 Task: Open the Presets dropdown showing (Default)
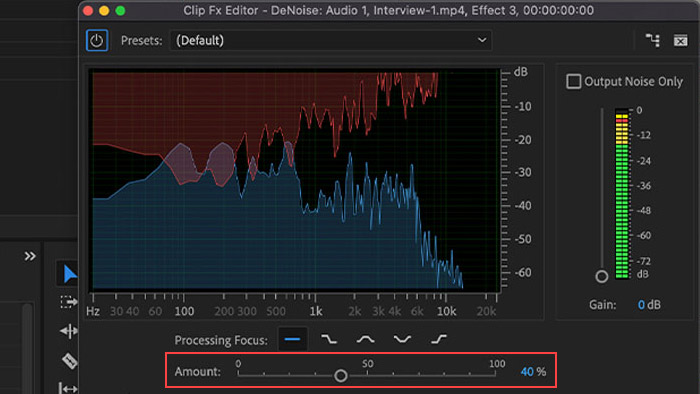tap(330, 41)
